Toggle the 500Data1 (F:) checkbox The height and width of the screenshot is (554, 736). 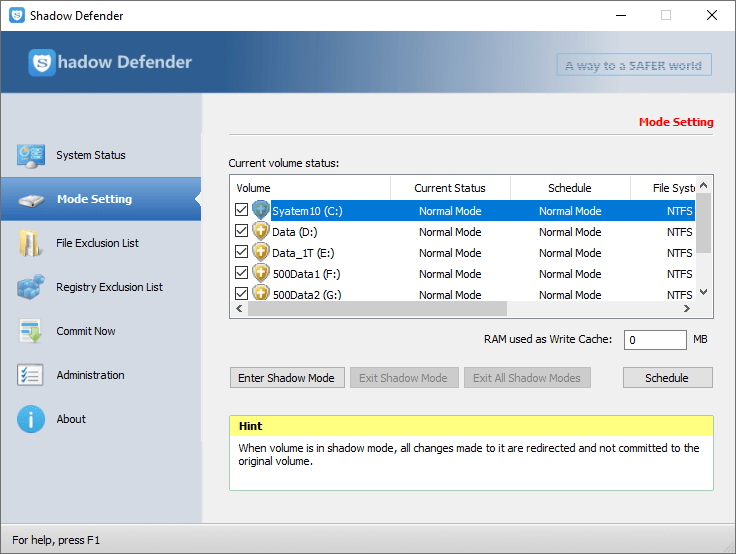click(x=241, y=272)
